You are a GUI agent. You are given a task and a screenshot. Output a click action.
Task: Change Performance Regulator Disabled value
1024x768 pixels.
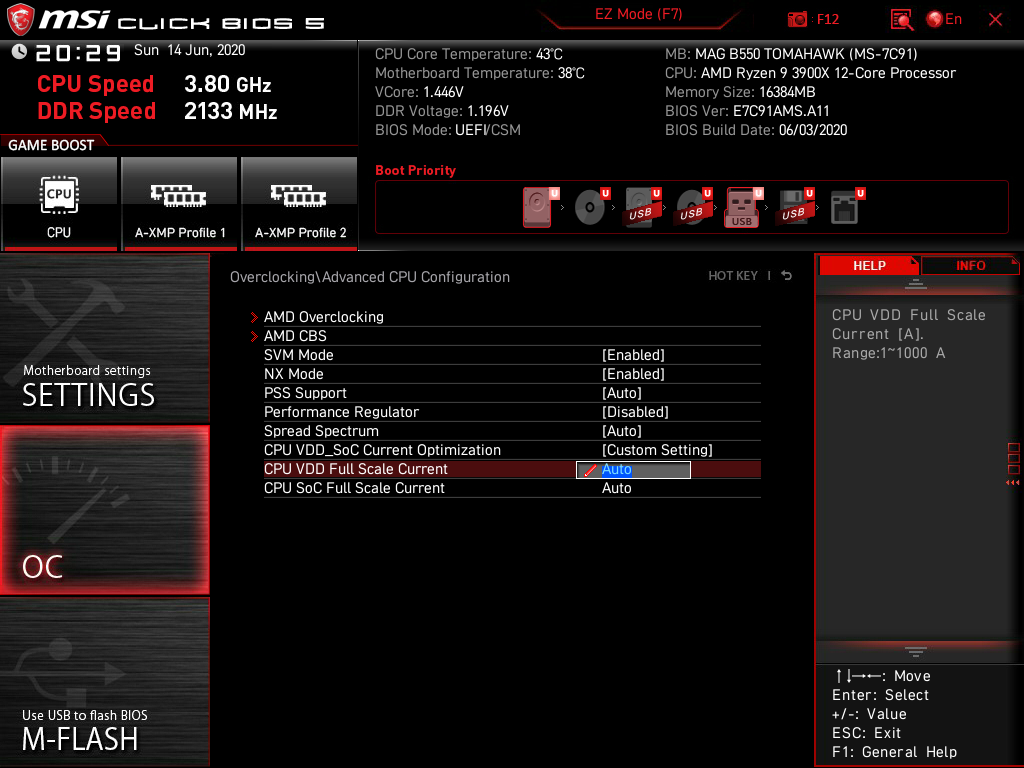pyautogui.click(x=635, y=411)
